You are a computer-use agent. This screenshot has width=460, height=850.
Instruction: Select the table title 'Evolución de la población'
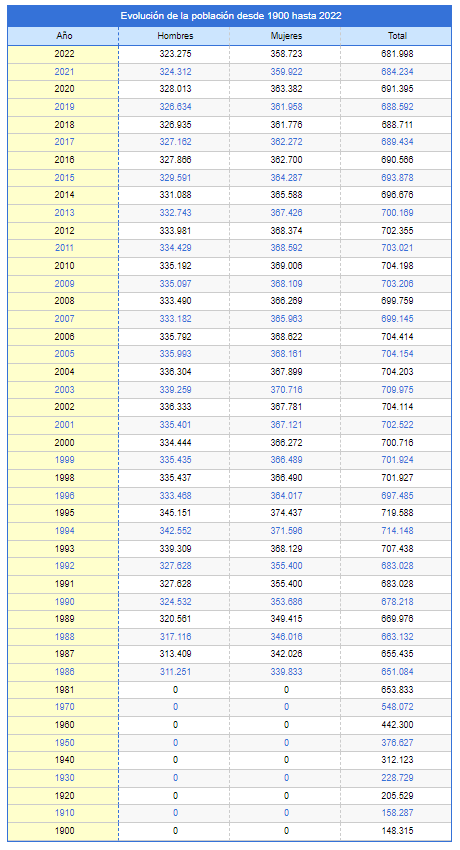pos(231,16)
